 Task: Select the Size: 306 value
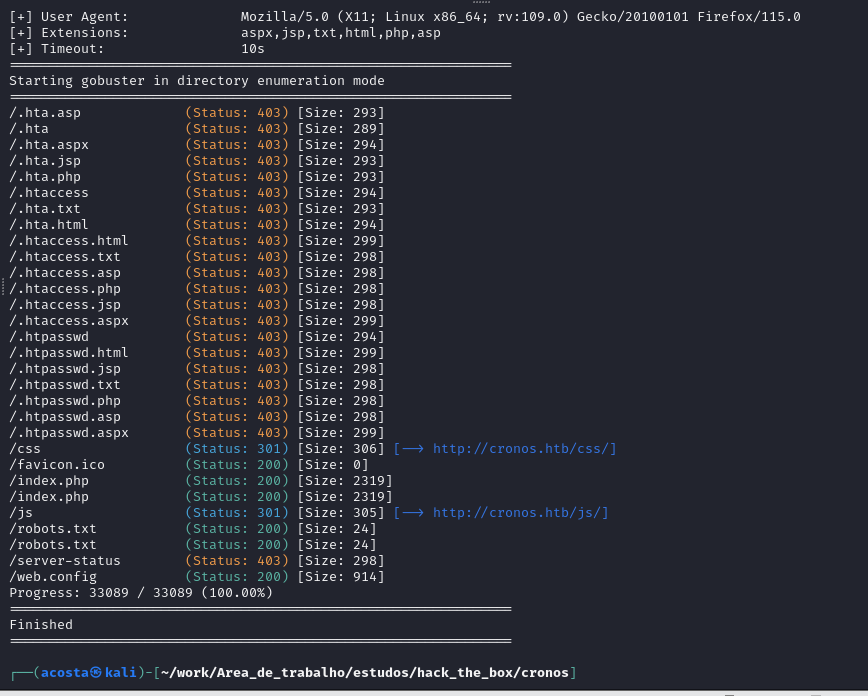pos(341,448)
